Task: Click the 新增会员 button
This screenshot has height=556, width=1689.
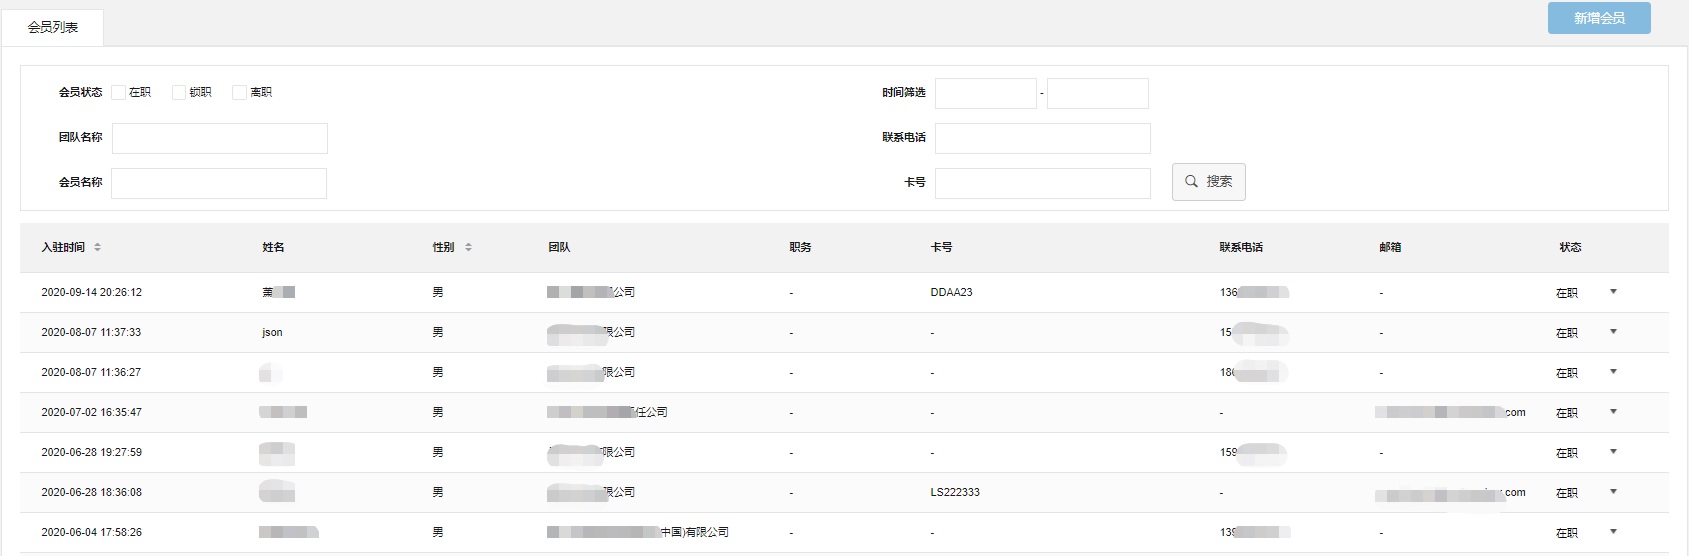Action: [1598, 18]
